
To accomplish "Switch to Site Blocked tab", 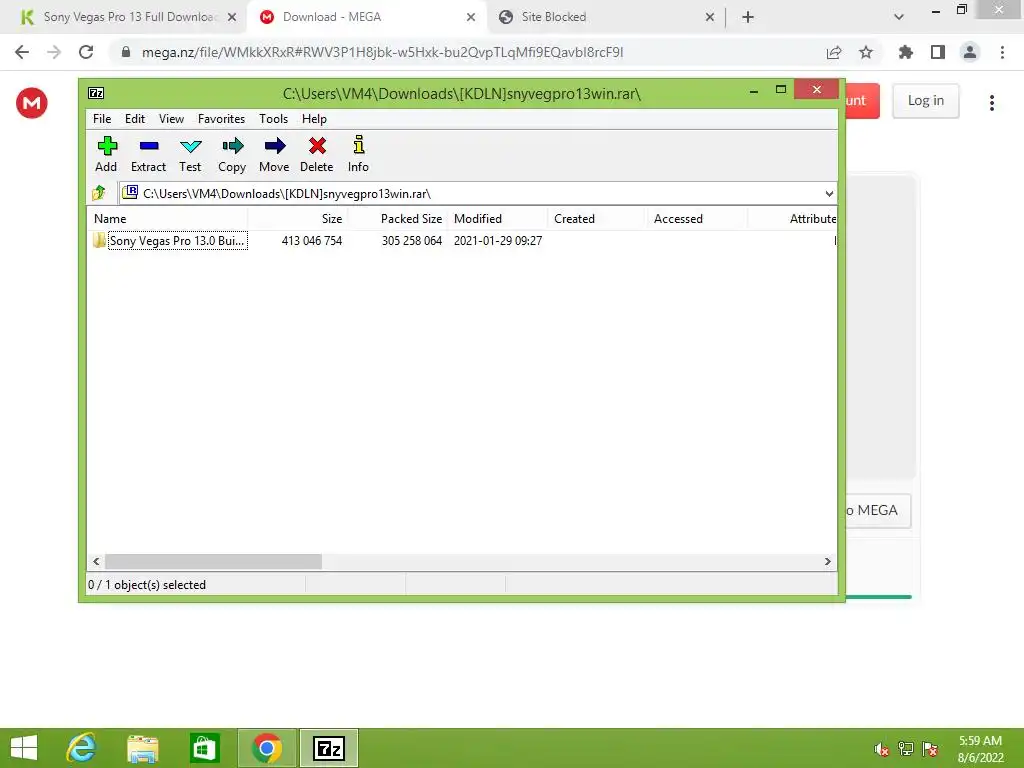I will [x=605, y=17].
